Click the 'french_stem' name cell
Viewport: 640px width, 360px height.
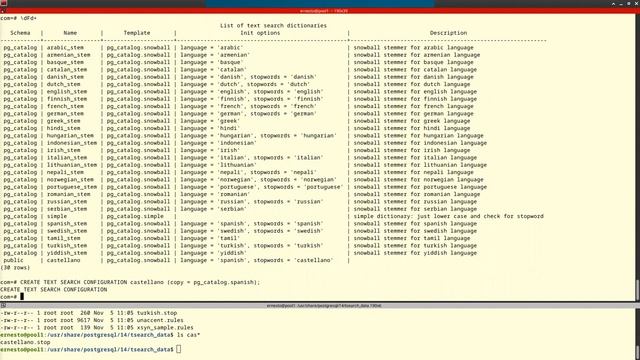click(x=65, y=106)
